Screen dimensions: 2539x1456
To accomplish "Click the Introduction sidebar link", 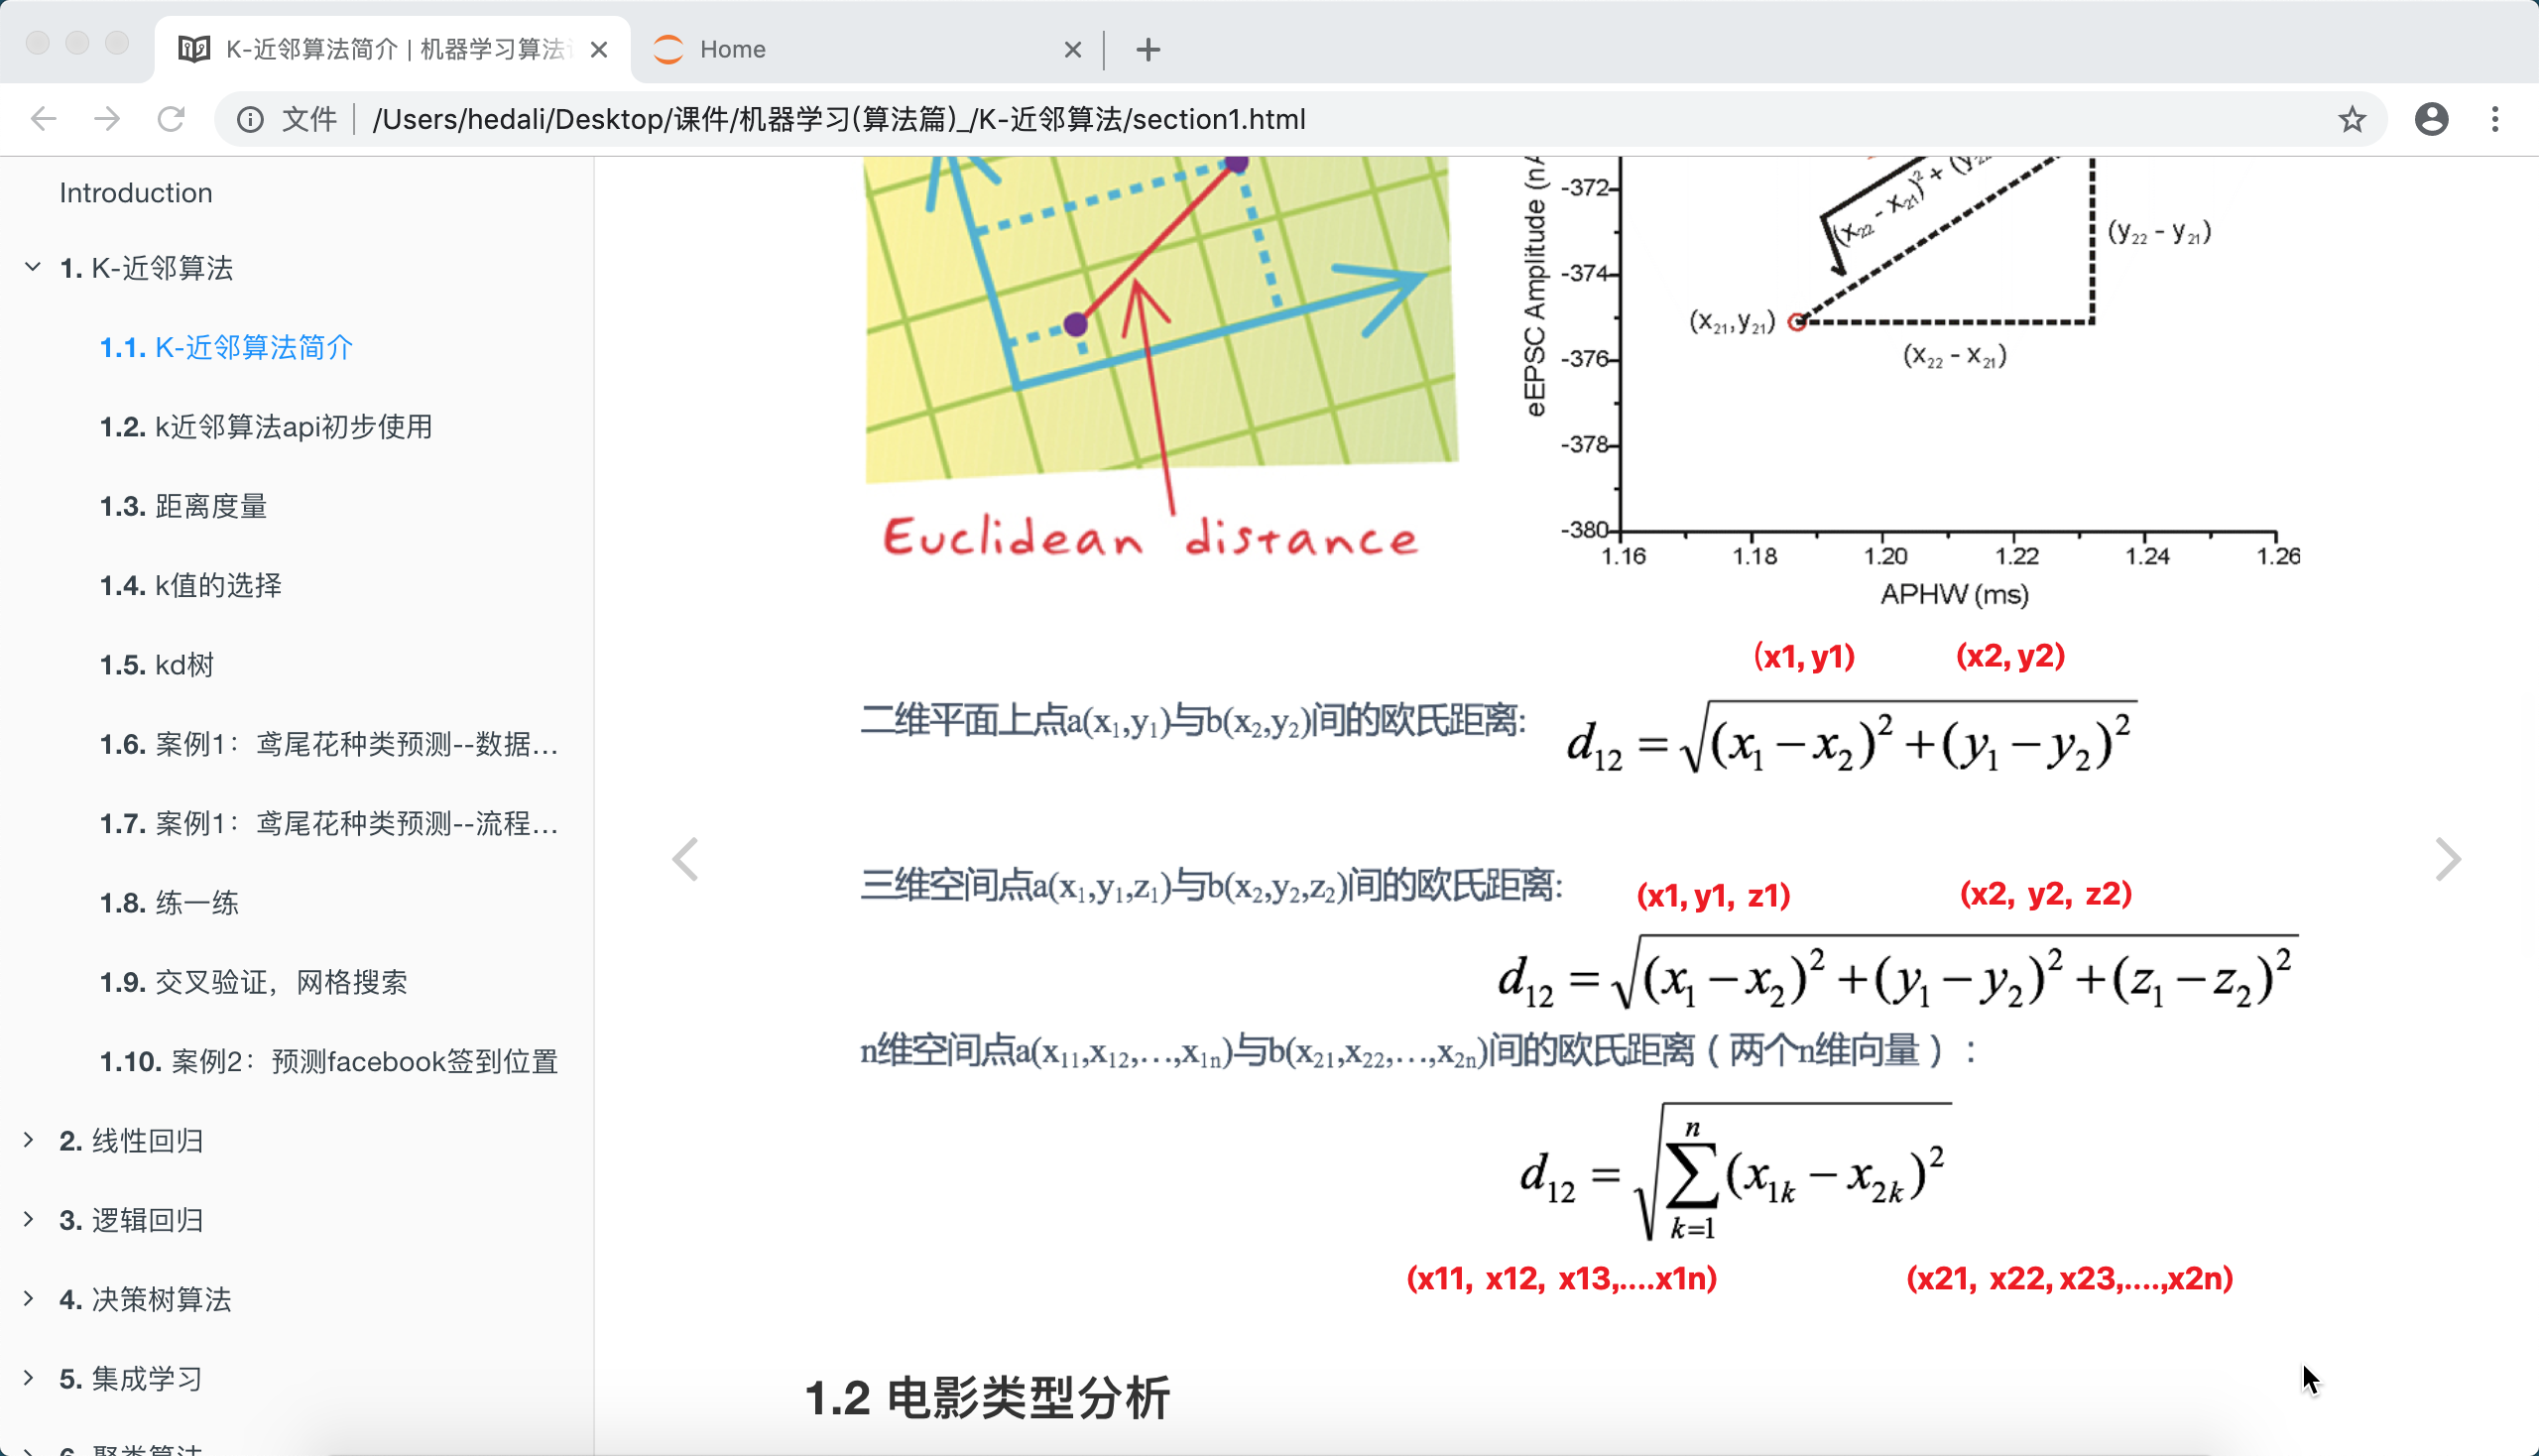I will [x=136, y=192].
